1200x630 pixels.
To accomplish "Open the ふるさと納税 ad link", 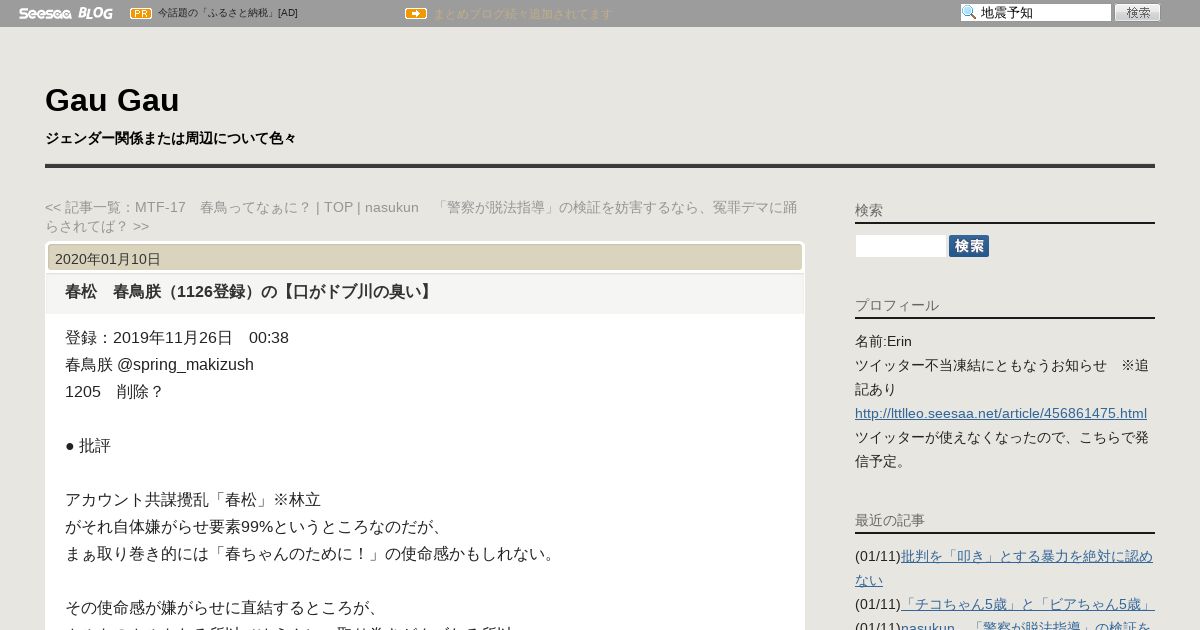I will pyautogui.click(x=228, y=13).
